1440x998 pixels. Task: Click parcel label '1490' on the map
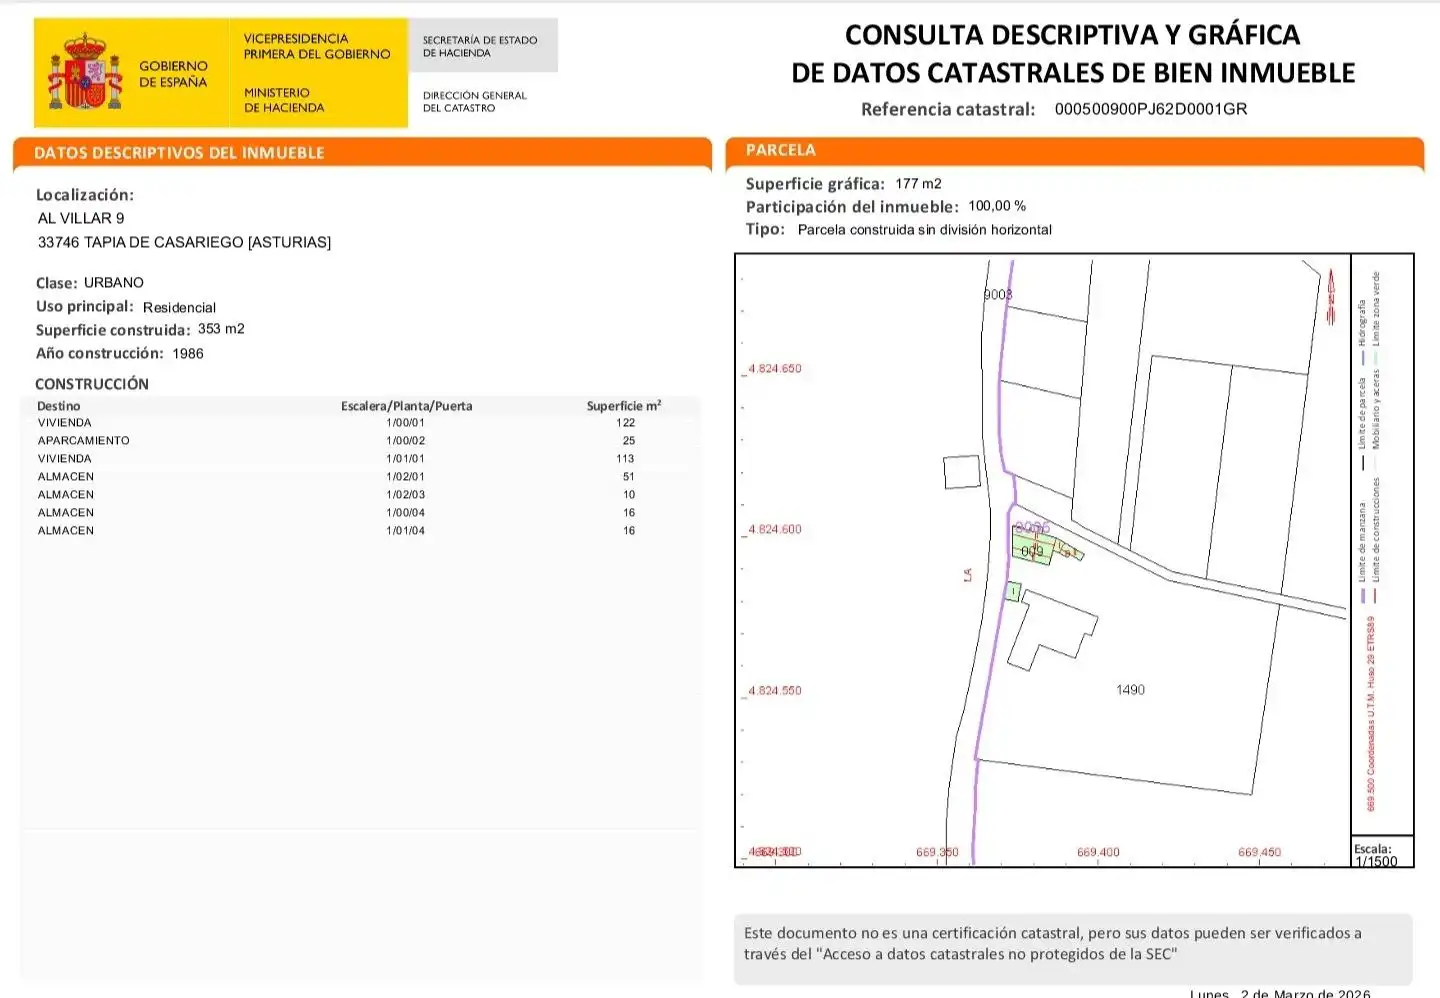pos(1130,690)
